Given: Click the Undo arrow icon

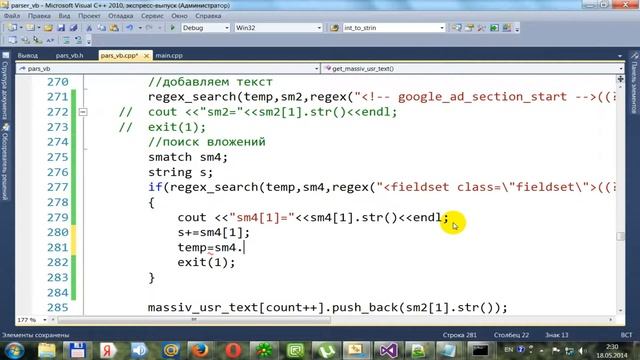Looking at the screenshot, I should click(x=129, y=28).
